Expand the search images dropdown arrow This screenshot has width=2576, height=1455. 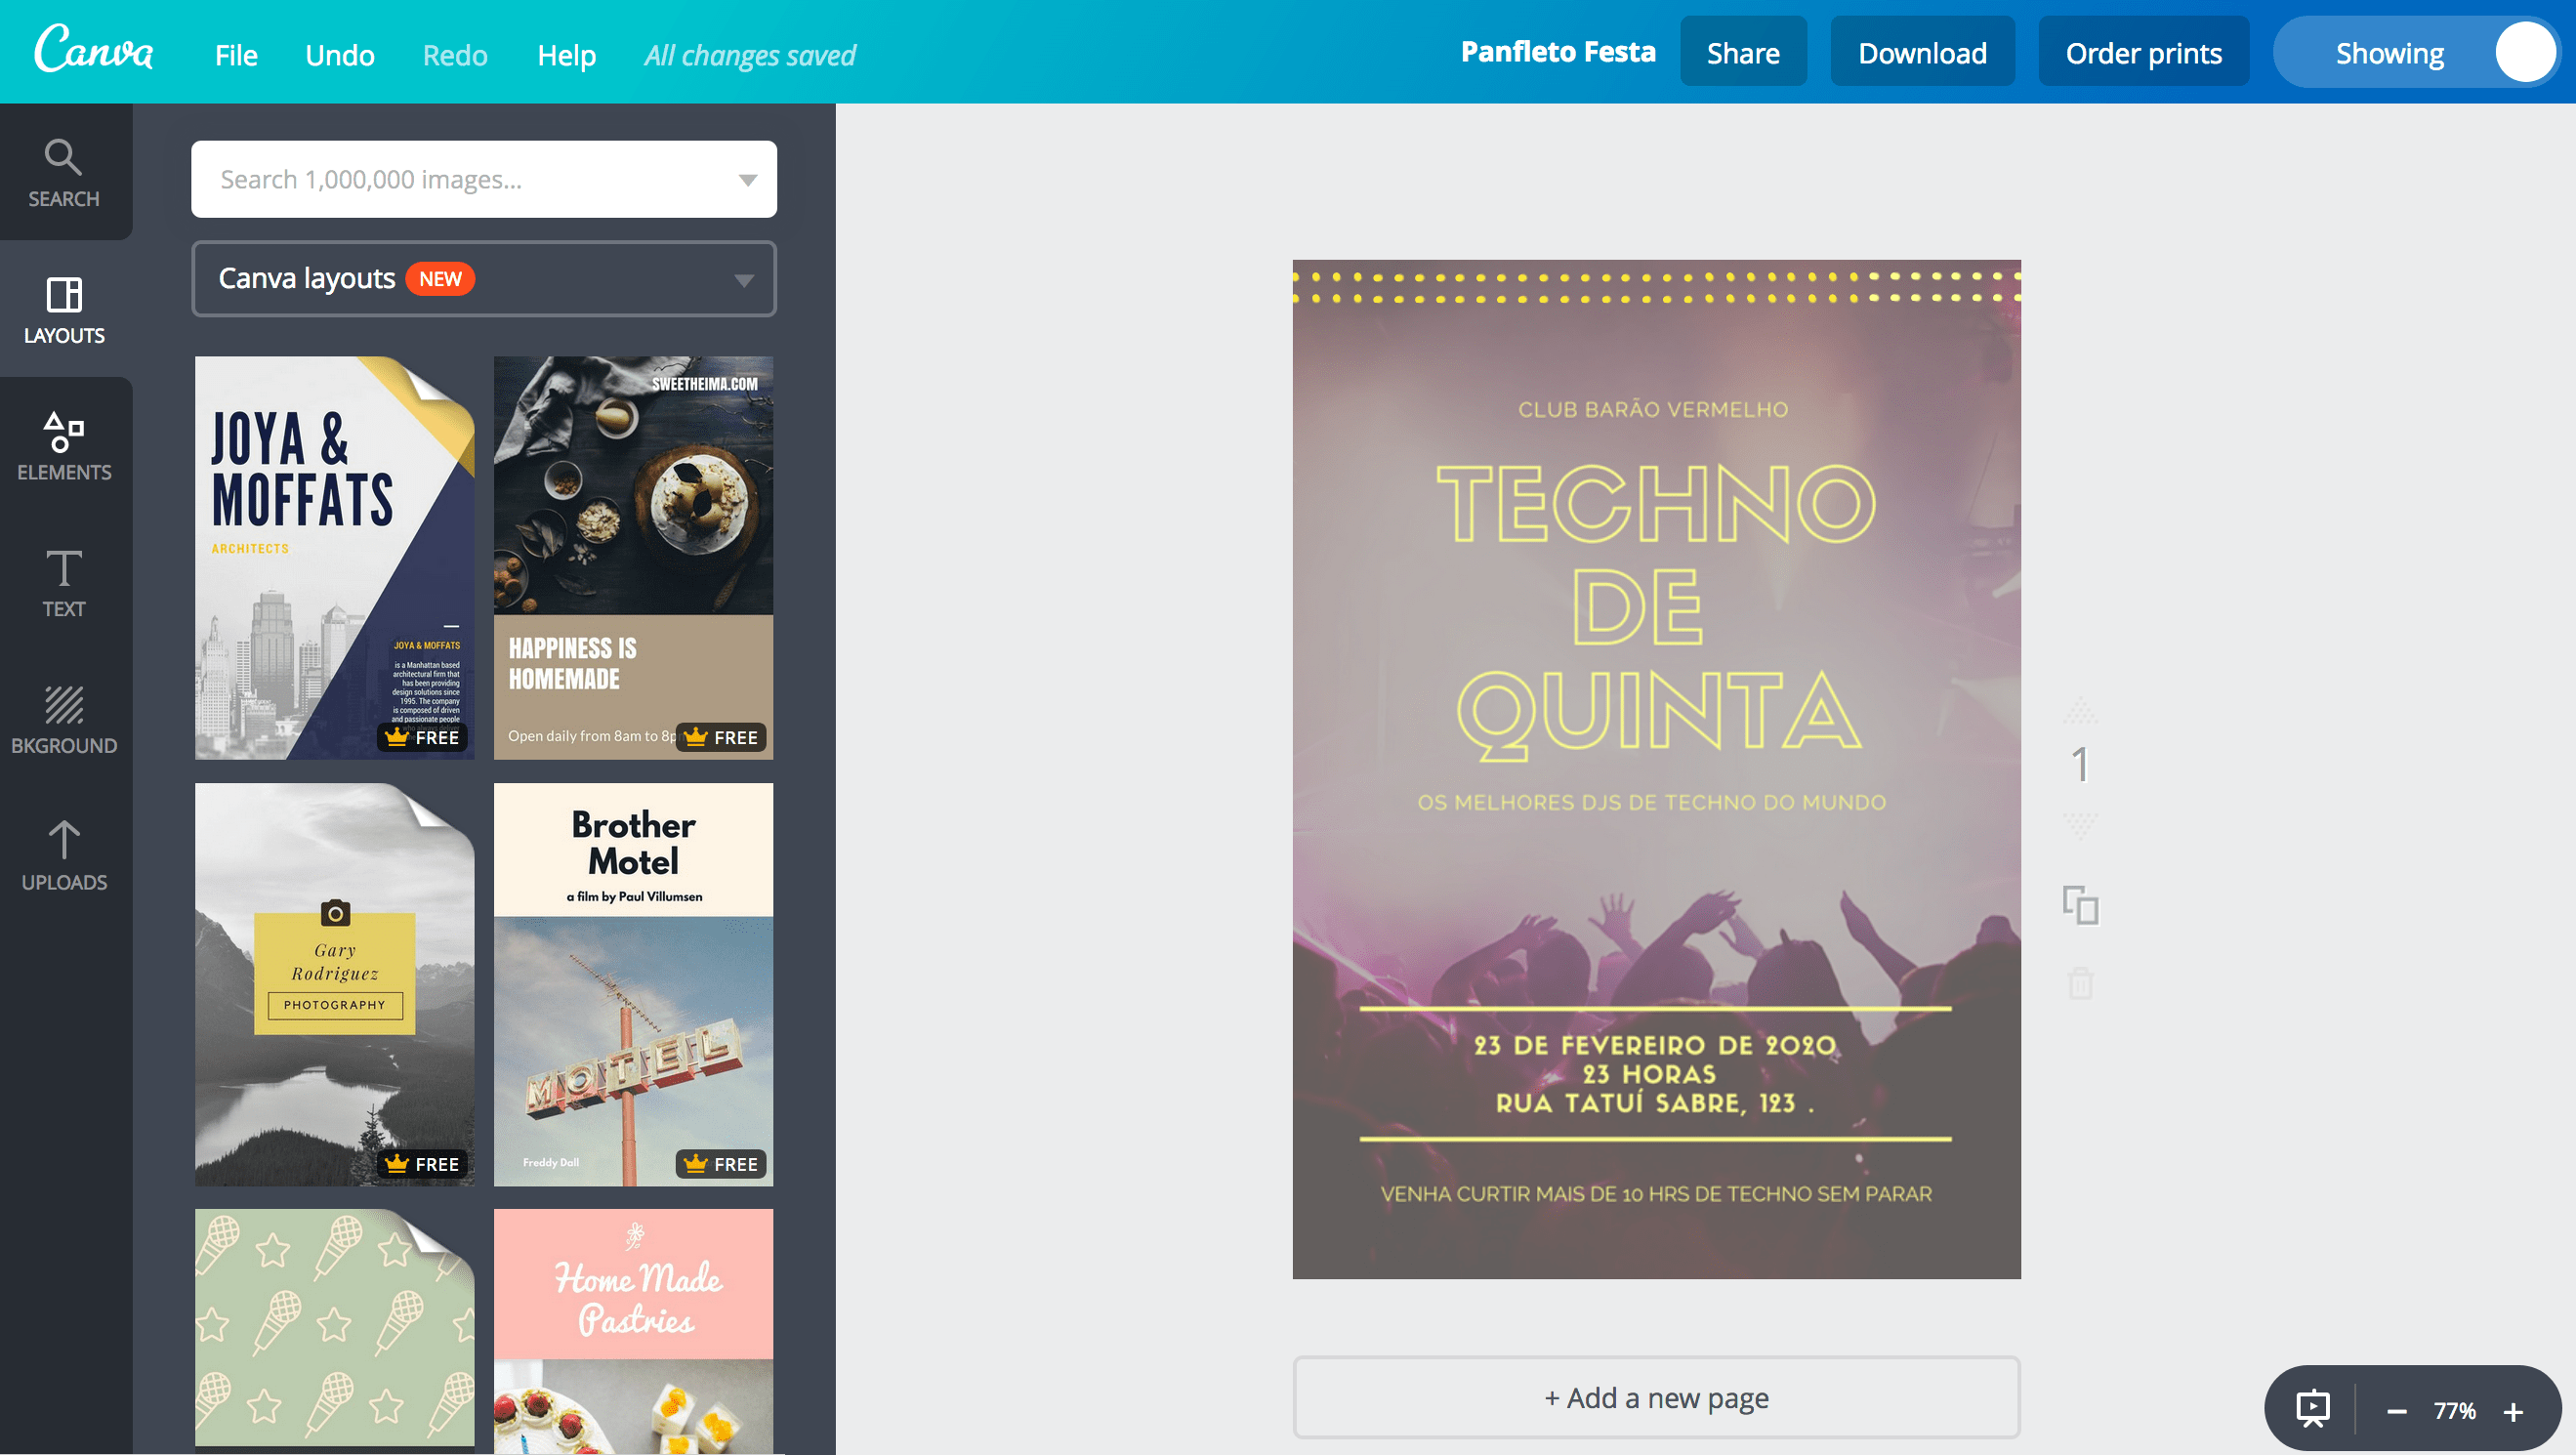pos(747,180)
